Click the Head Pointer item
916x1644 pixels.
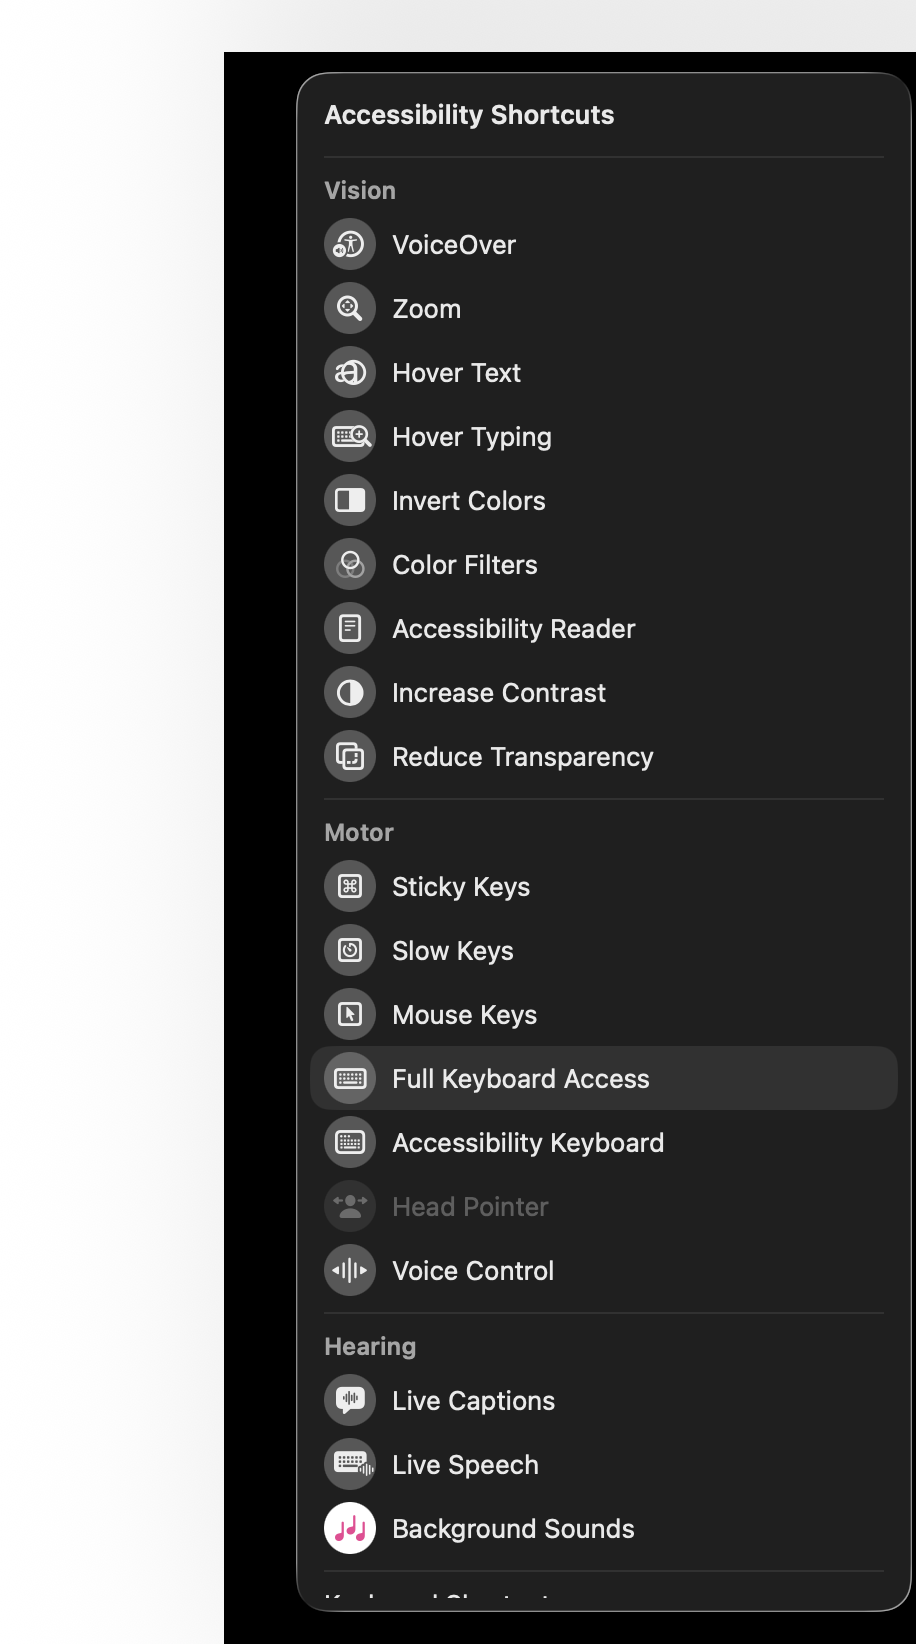604,1207
